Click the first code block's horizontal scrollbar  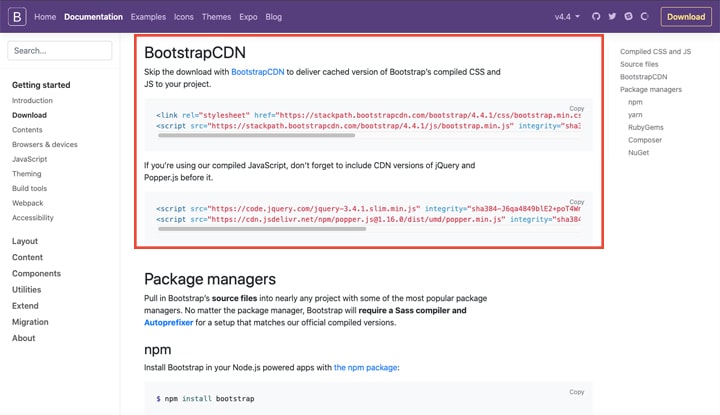tap(256, 135)
